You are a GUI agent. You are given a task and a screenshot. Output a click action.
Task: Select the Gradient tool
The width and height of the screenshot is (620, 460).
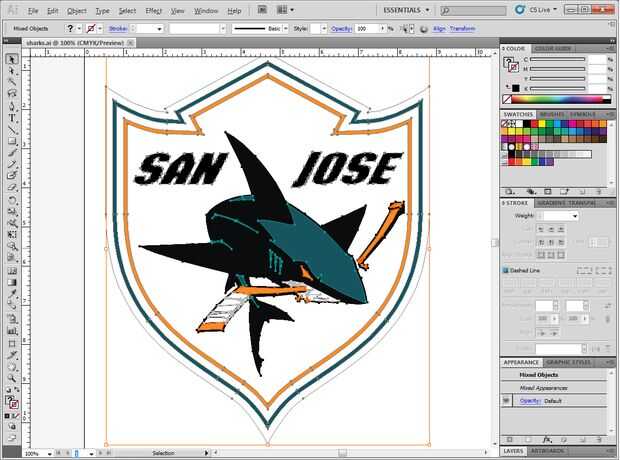pos(12,282)
